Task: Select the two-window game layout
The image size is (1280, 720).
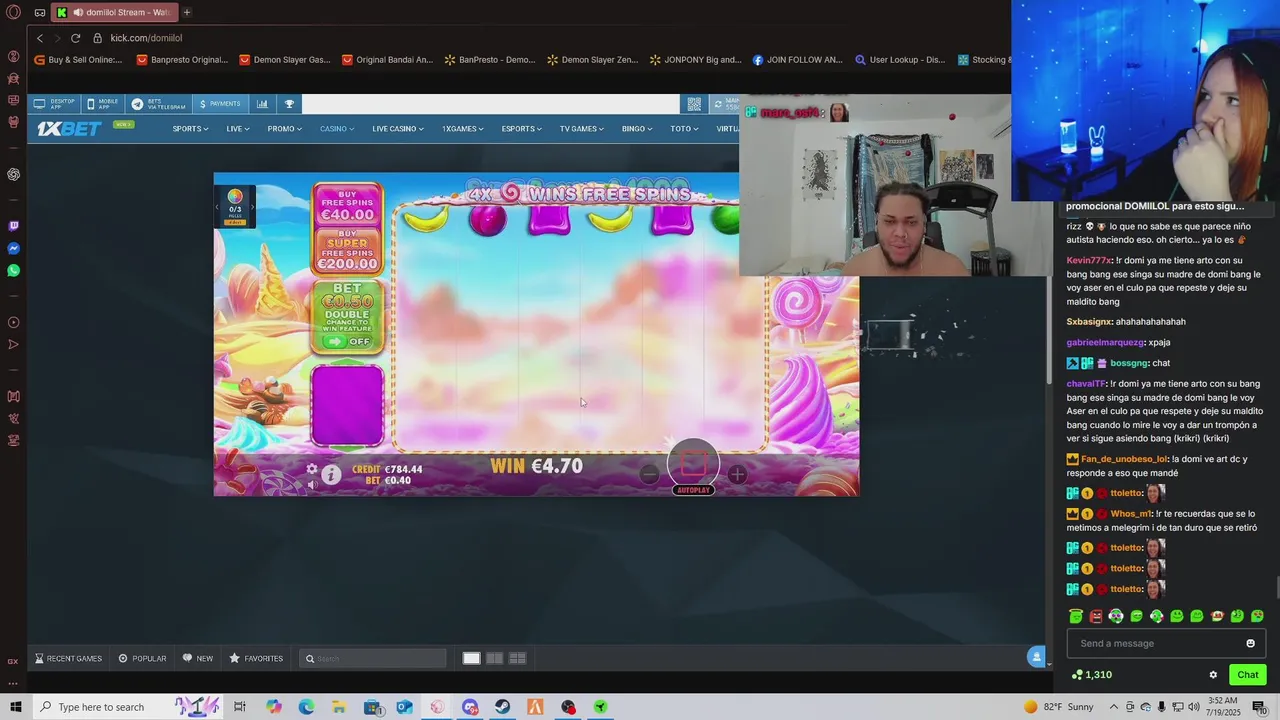Action: 494,658
